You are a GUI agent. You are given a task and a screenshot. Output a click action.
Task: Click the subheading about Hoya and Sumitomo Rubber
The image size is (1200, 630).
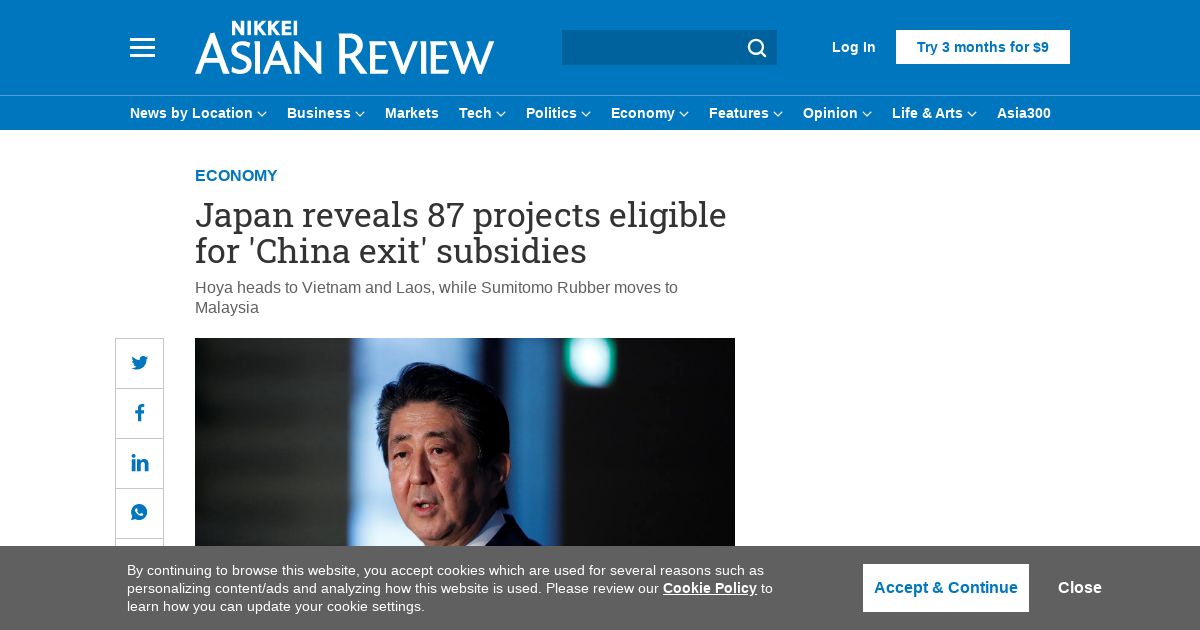[436, 298]
